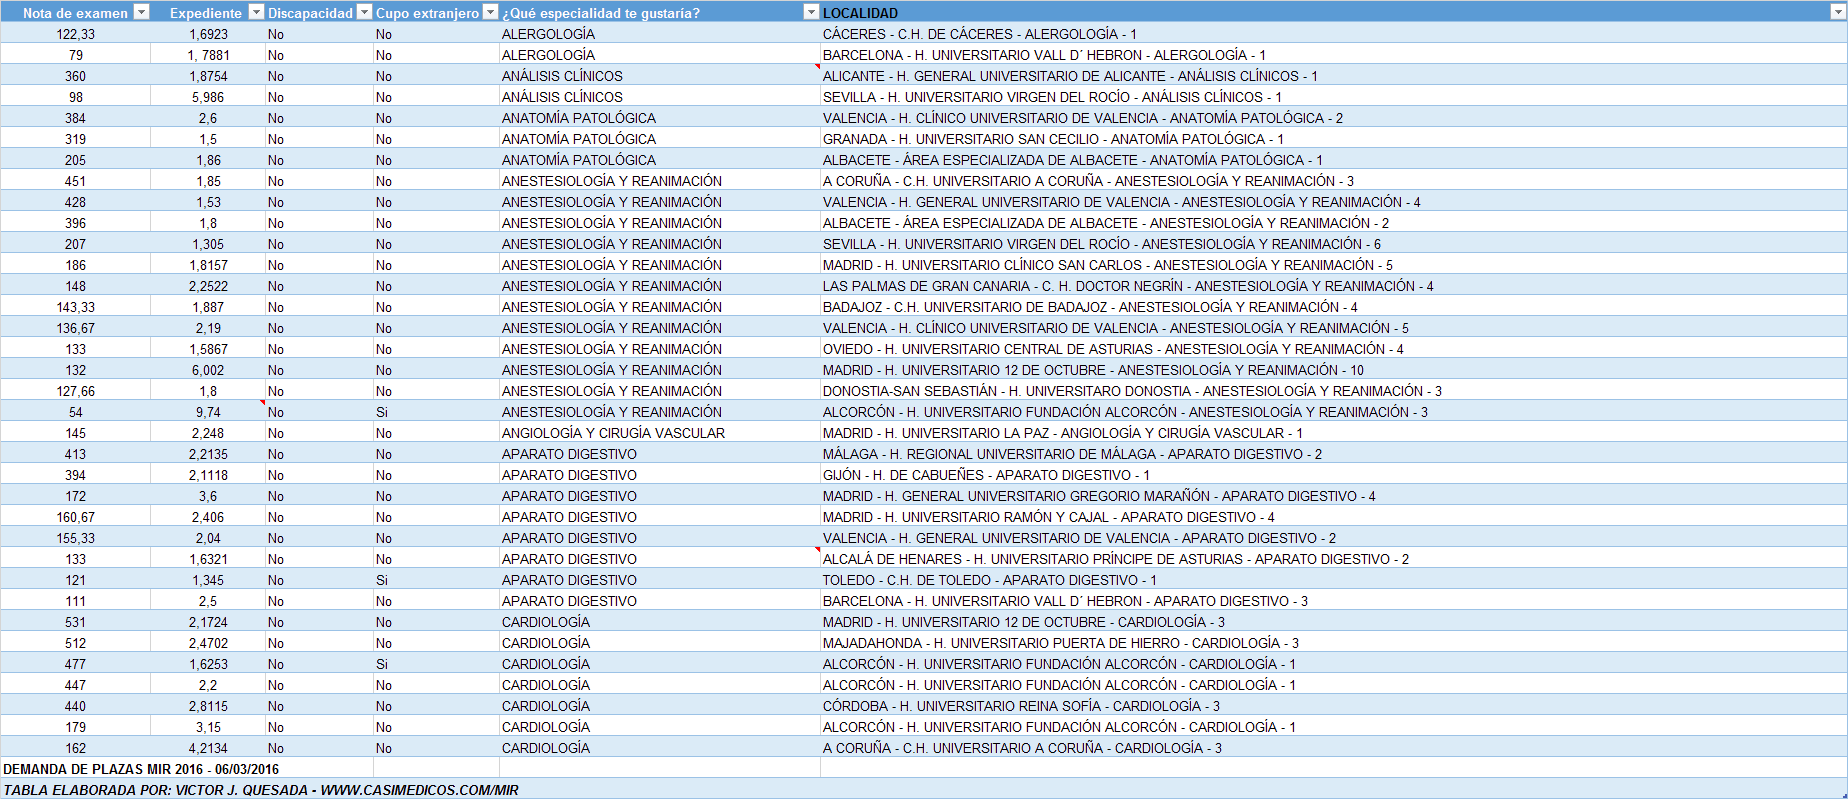Click the DEMANDA DE PLAZAS MIR 2016 footer cell
Screen dimensions: 1848x799
tap(187, 769)
